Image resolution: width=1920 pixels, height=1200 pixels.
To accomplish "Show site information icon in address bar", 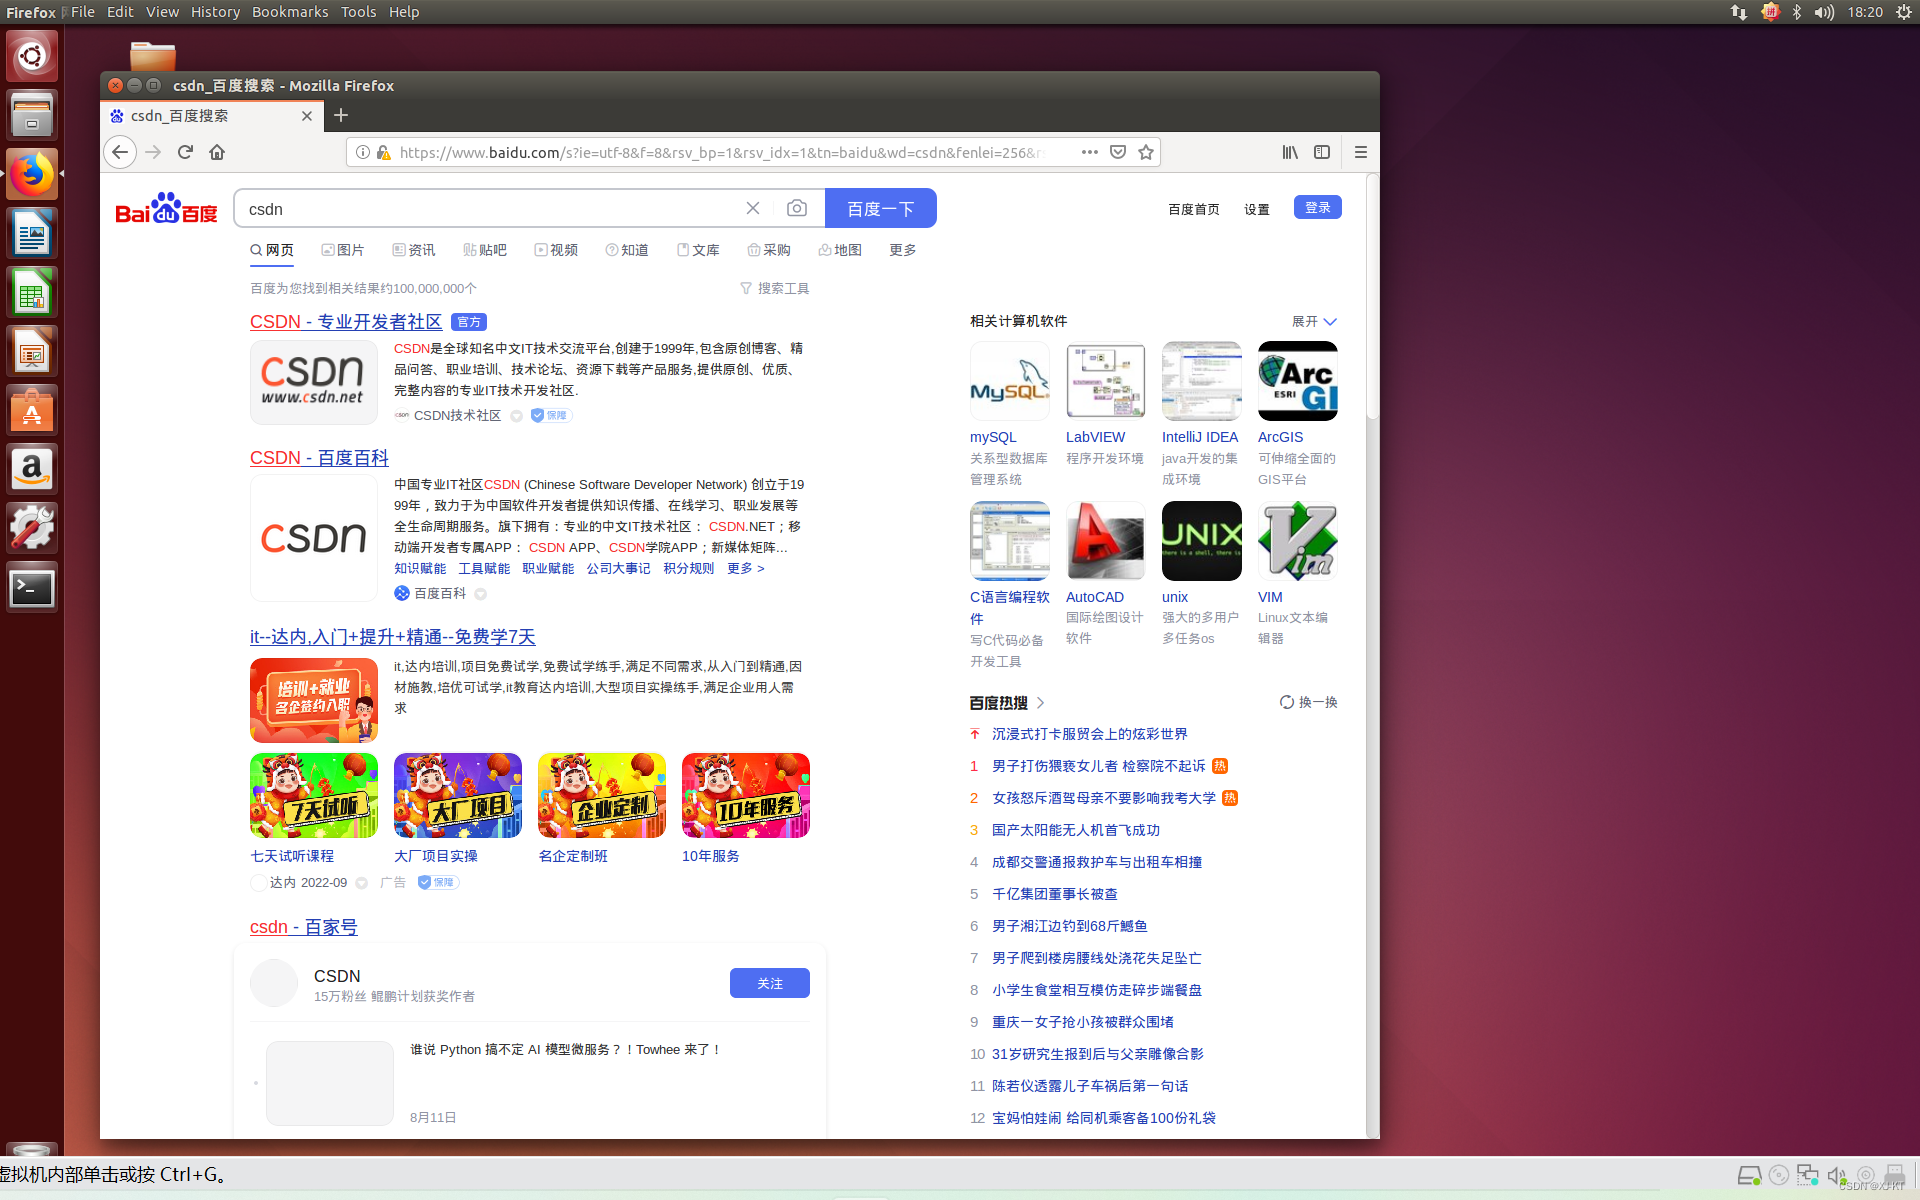I will [x=363, y=152].
